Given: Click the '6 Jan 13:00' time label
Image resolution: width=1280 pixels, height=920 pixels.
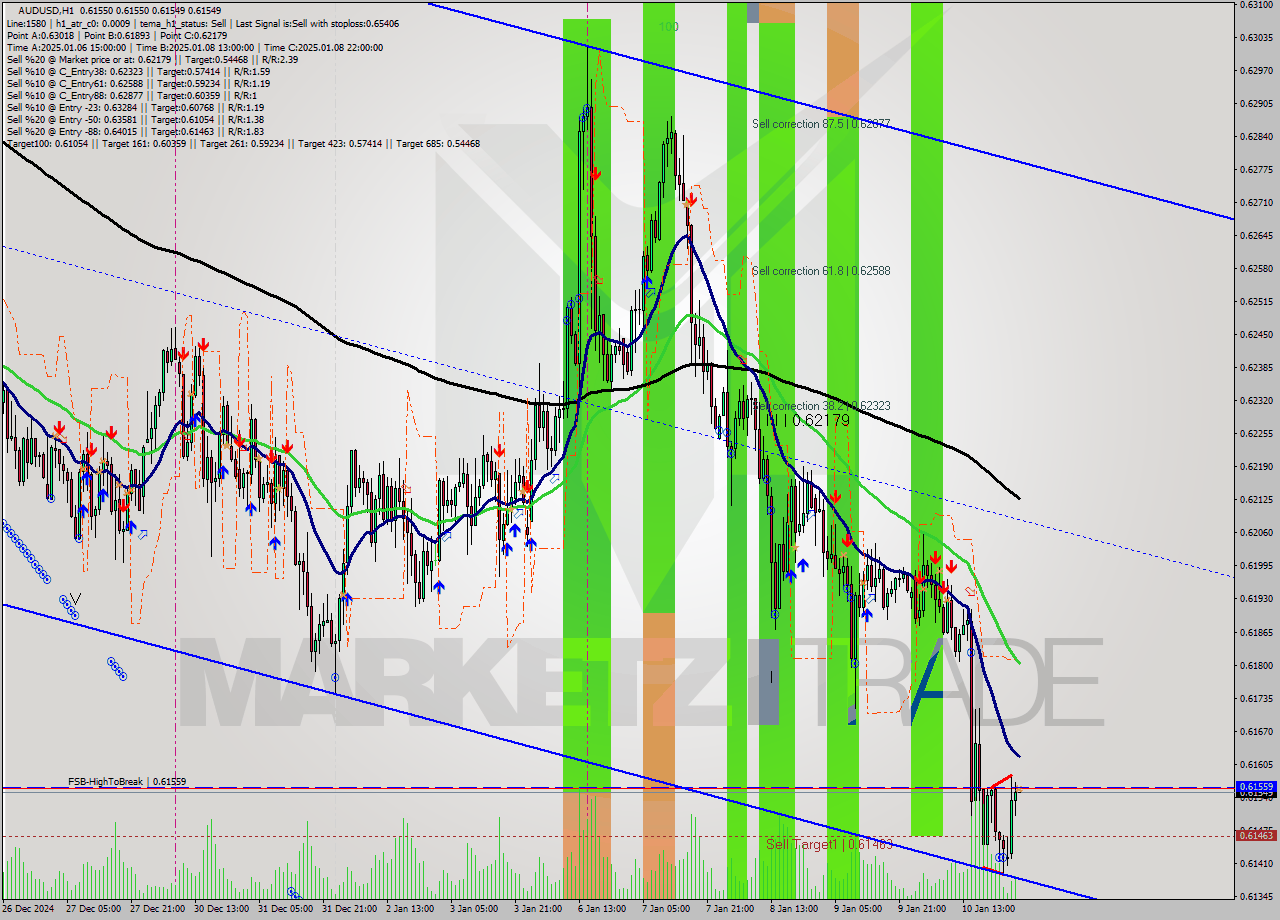Looking at the screenshot, I should (602, 909).
